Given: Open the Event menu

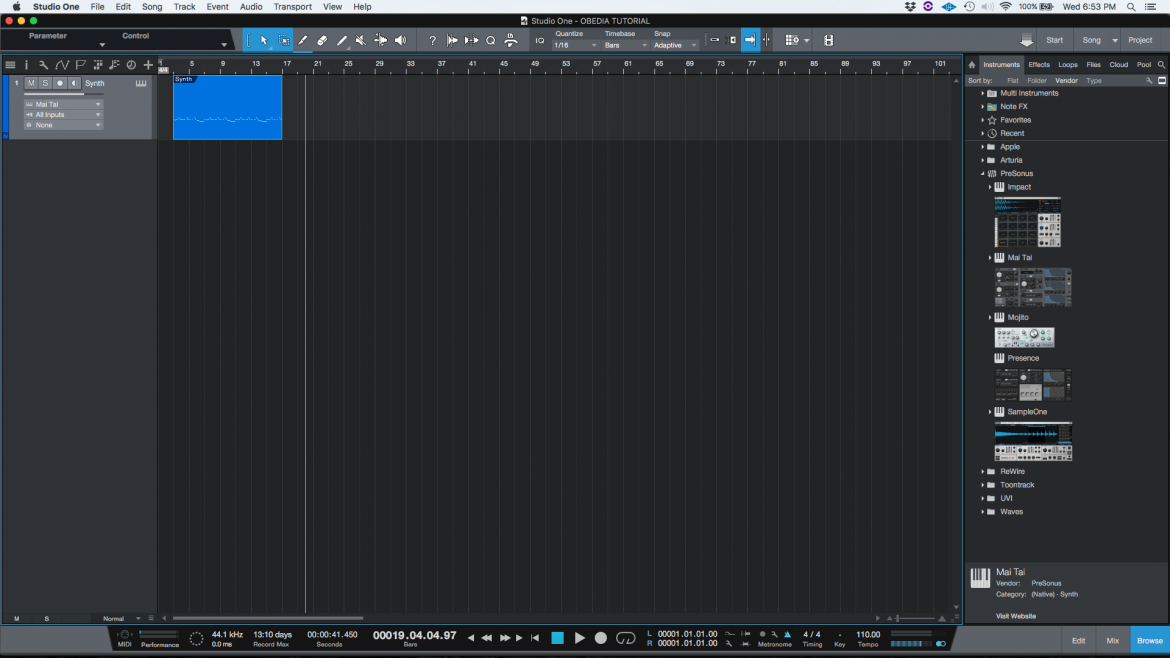Looking at the screenshot, I should pyautogui.click(x=217, y=7).
